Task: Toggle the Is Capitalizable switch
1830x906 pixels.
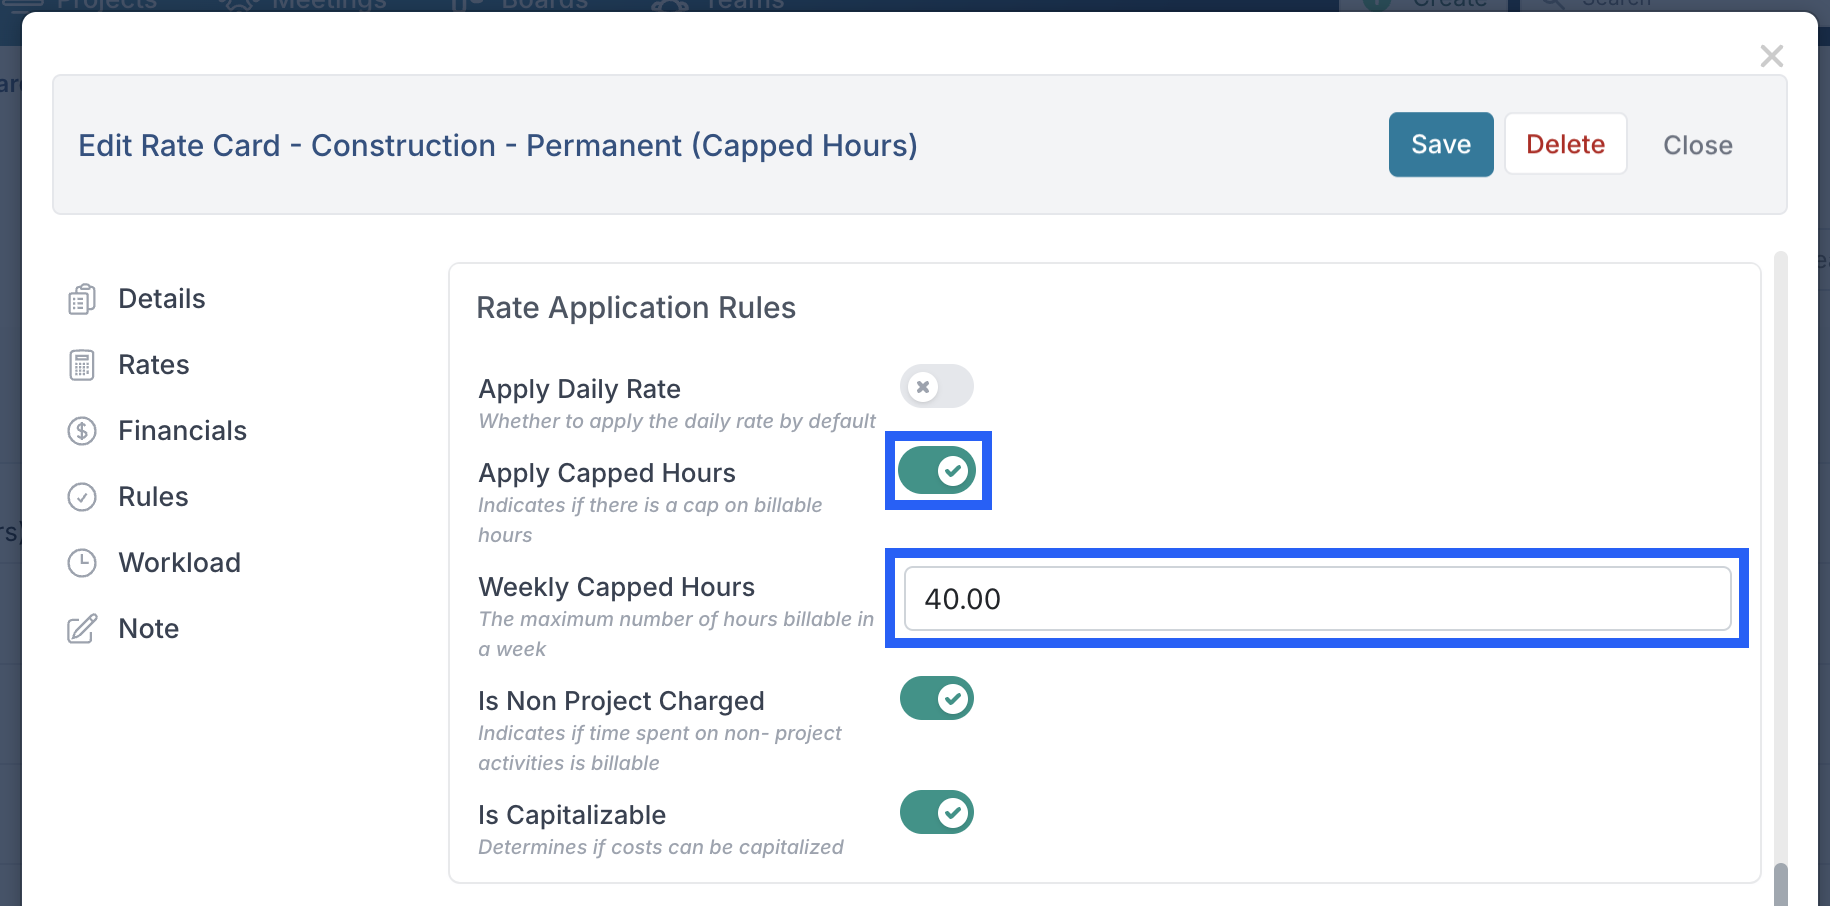Action: pos(937,812)
